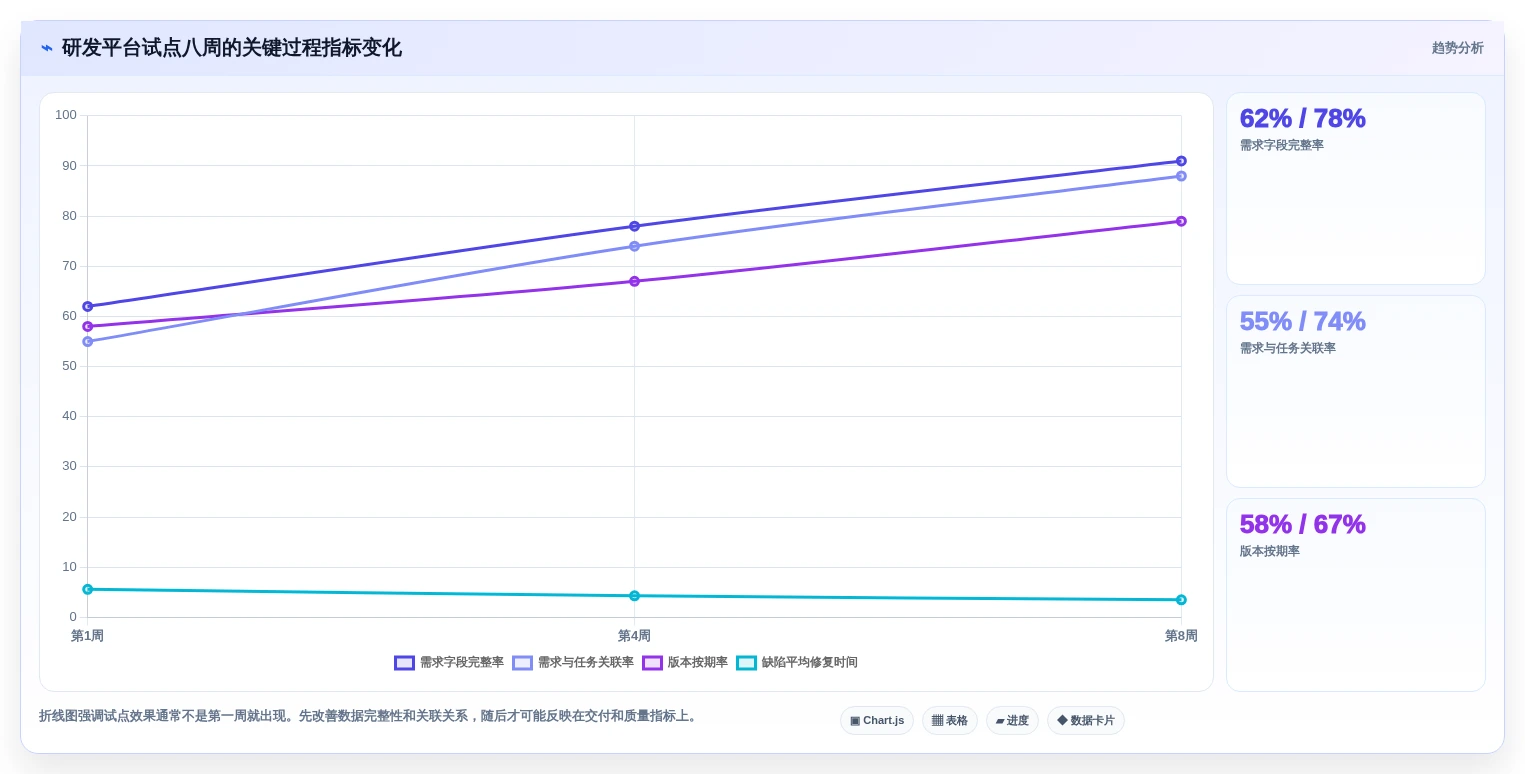This screenshot has width=1525, height=774.
Task: Click 需求与任务关联率 point at 第8周
Action: pos(1181,176)
